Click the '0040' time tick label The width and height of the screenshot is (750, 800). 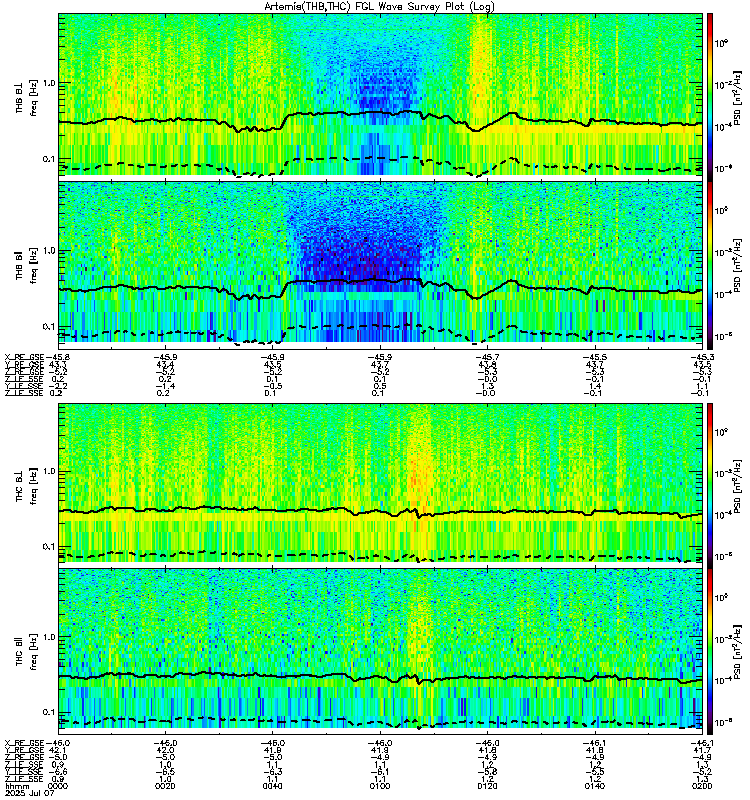pyautogui.click(x=272, y=786)
